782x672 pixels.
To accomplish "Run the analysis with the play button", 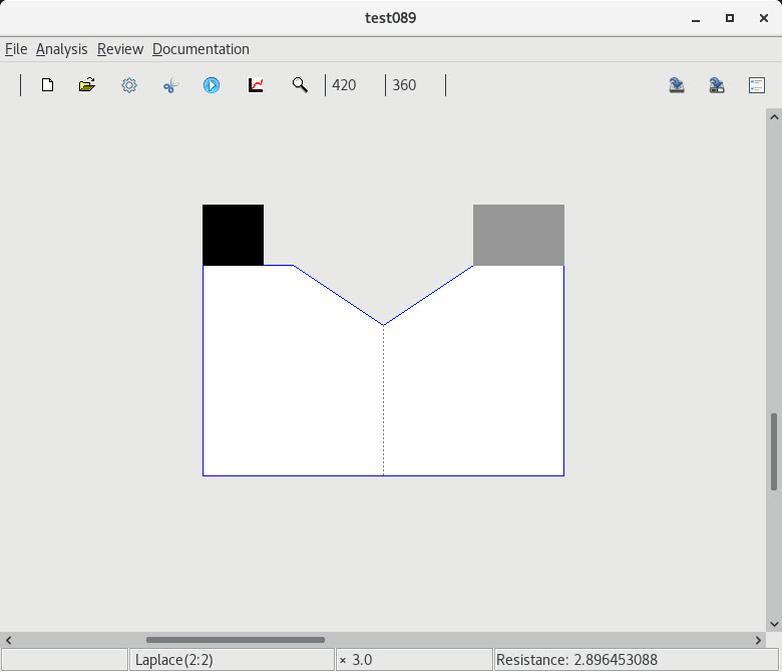I will [x=211, y=85].
